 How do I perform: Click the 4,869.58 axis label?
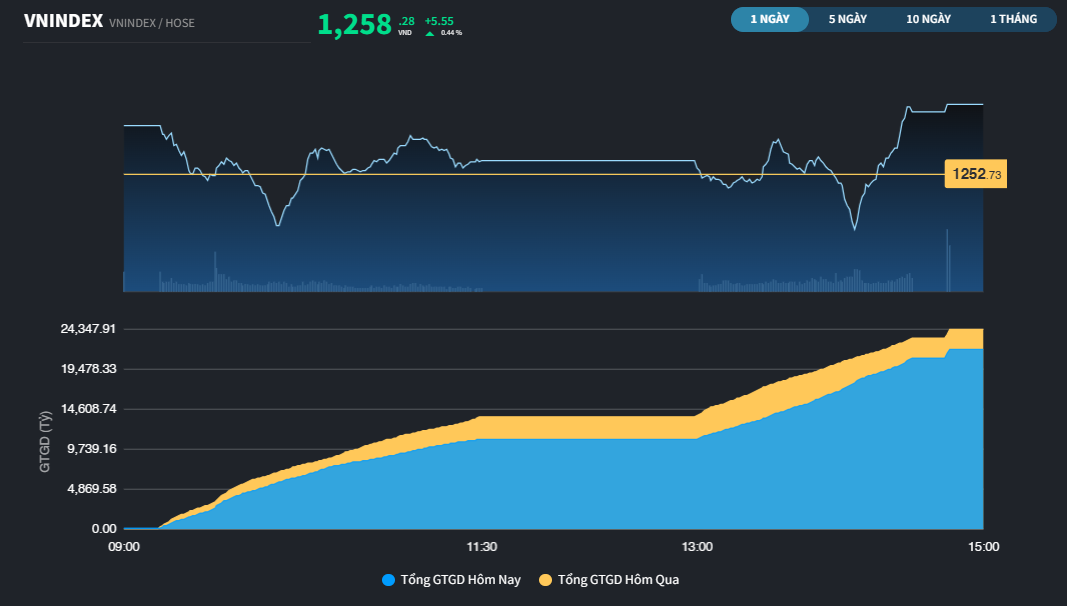coord(92,489)
